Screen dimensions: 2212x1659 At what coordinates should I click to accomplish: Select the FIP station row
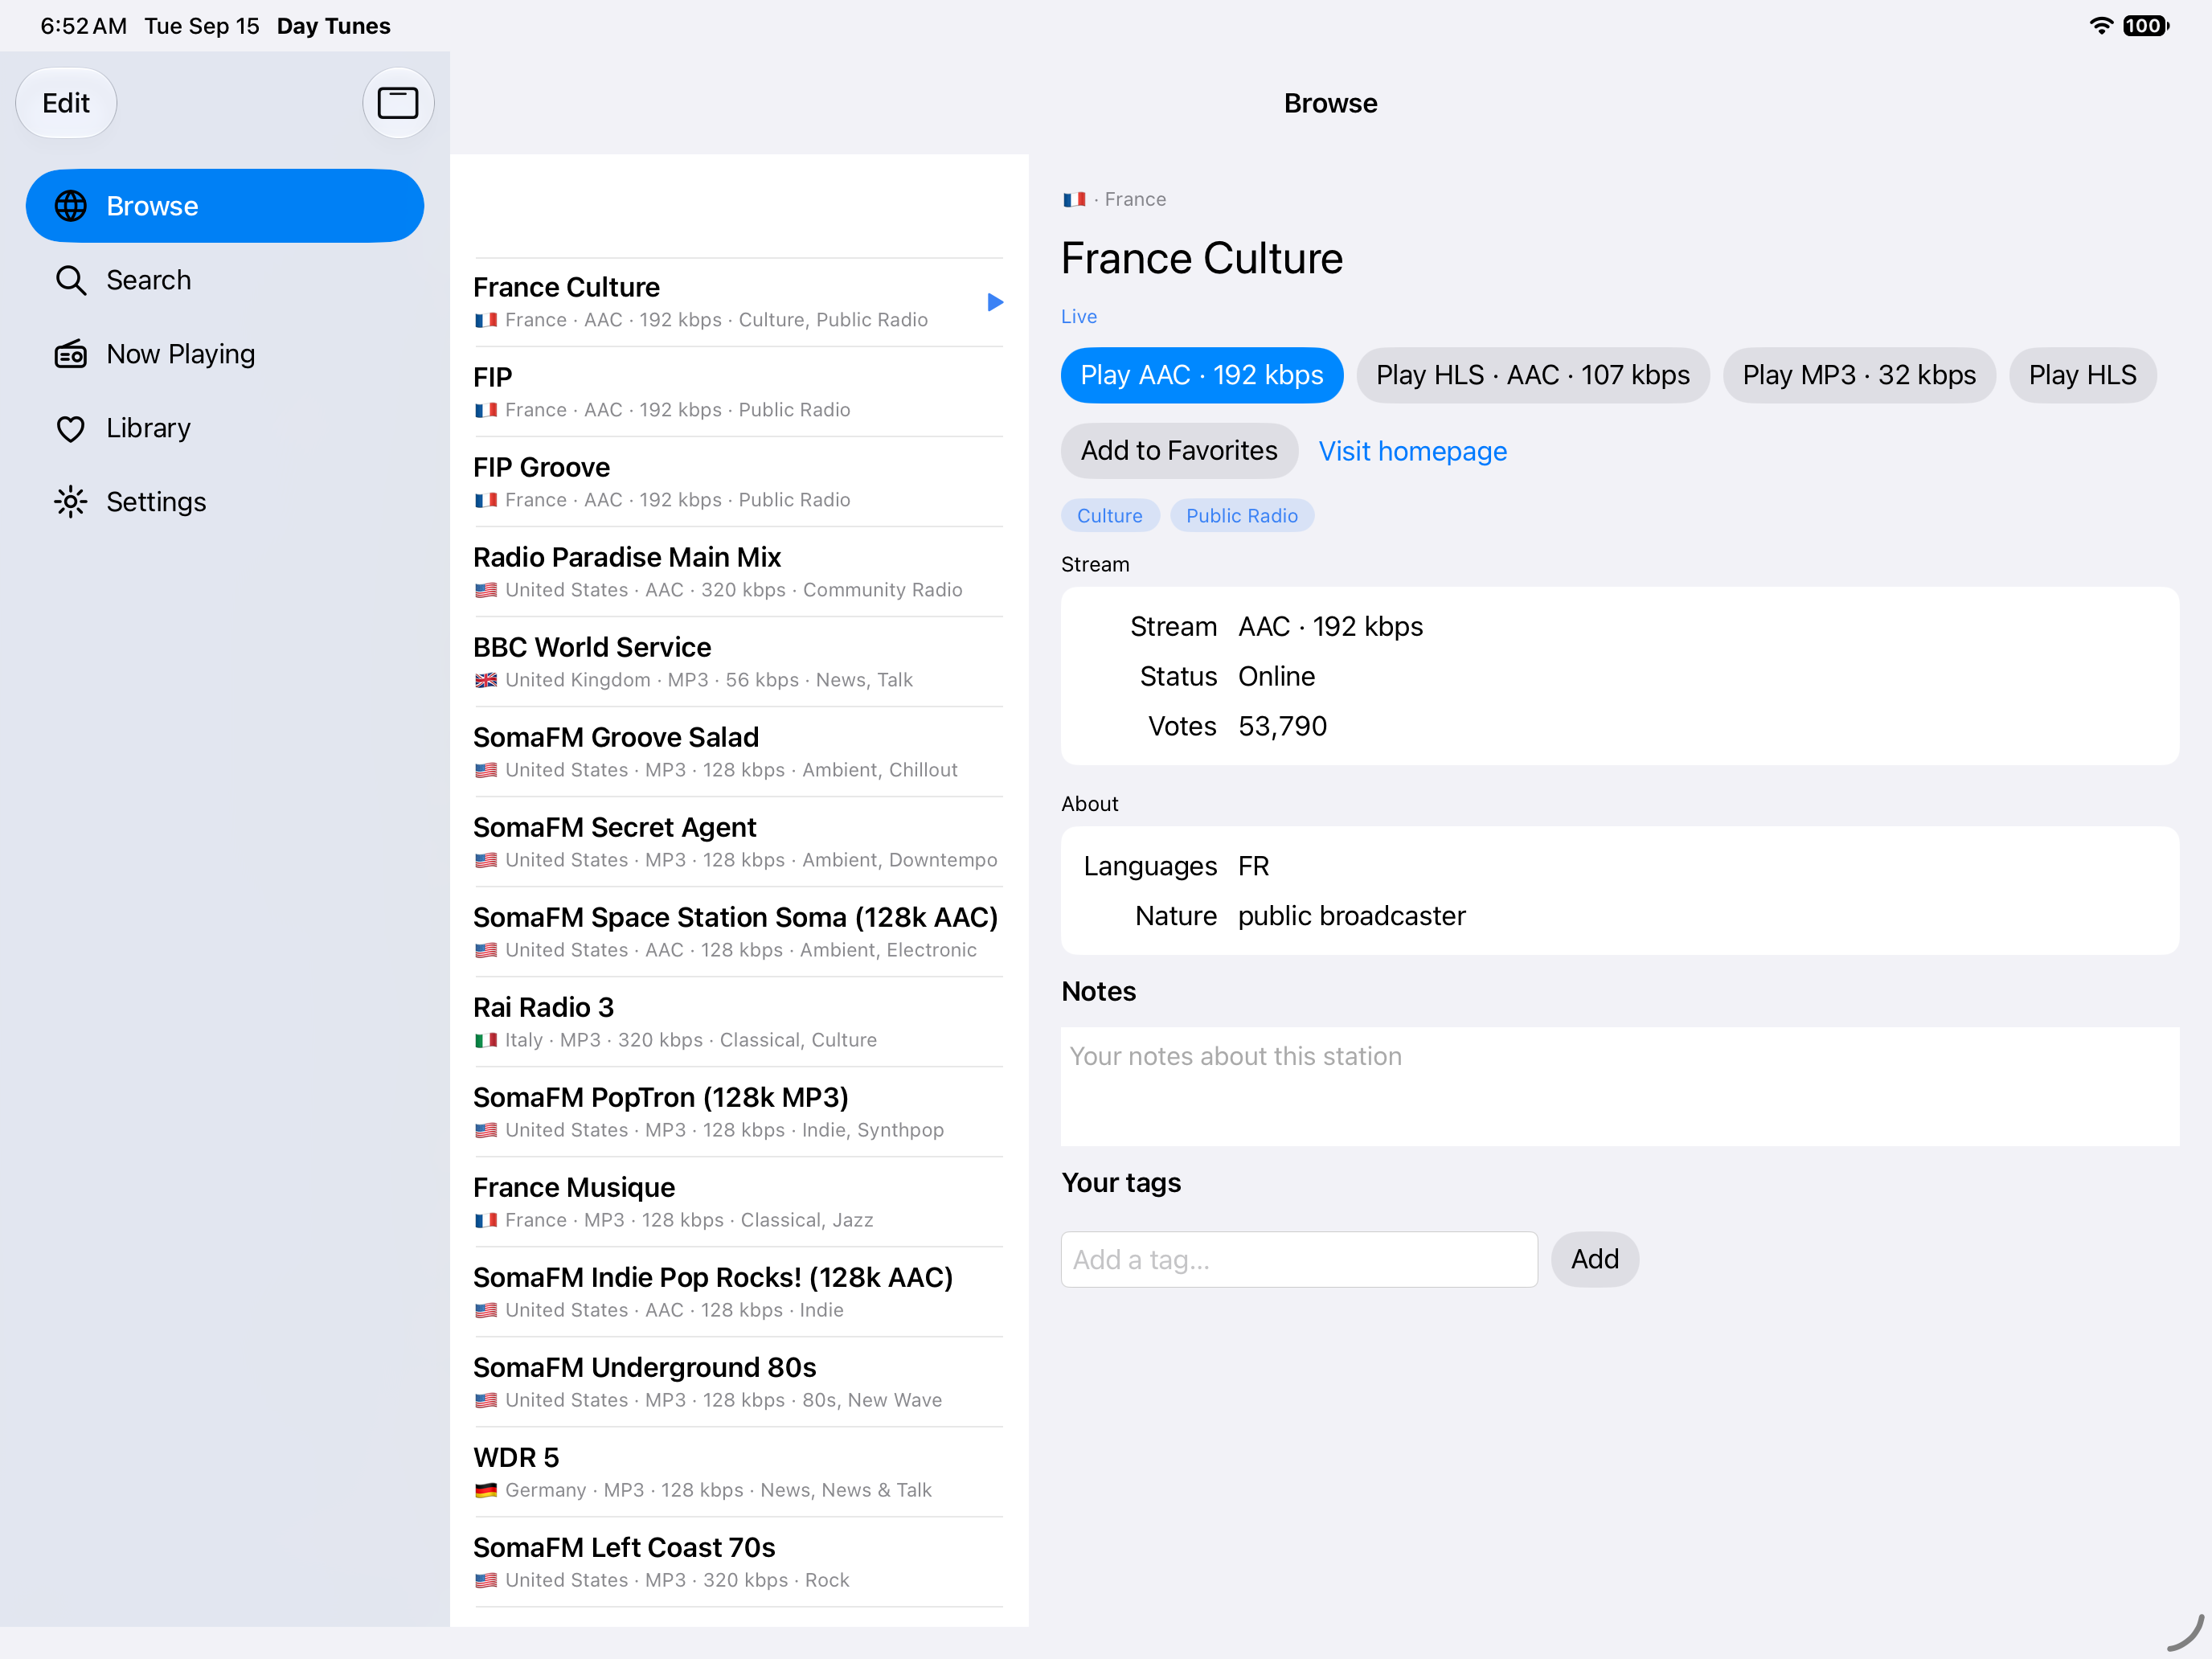(738, 392)
